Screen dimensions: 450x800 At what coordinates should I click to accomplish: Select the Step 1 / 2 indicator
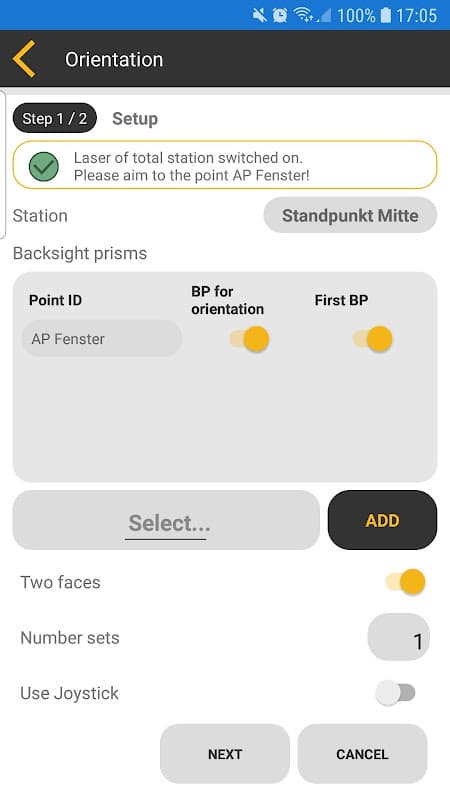click(x=55, y=118)
